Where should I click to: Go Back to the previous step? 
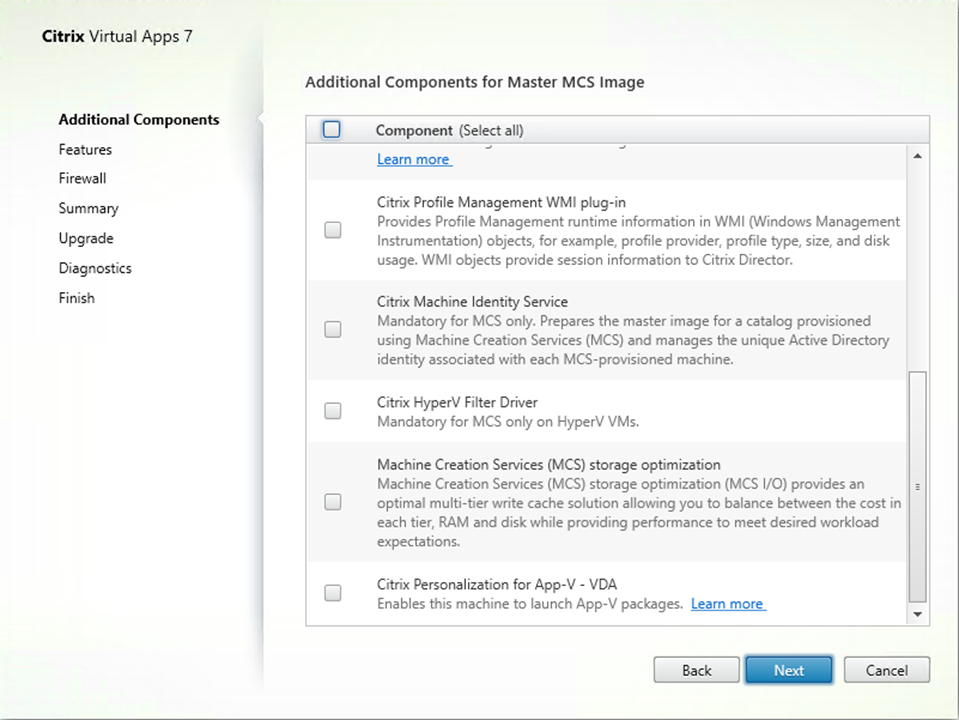697,670
